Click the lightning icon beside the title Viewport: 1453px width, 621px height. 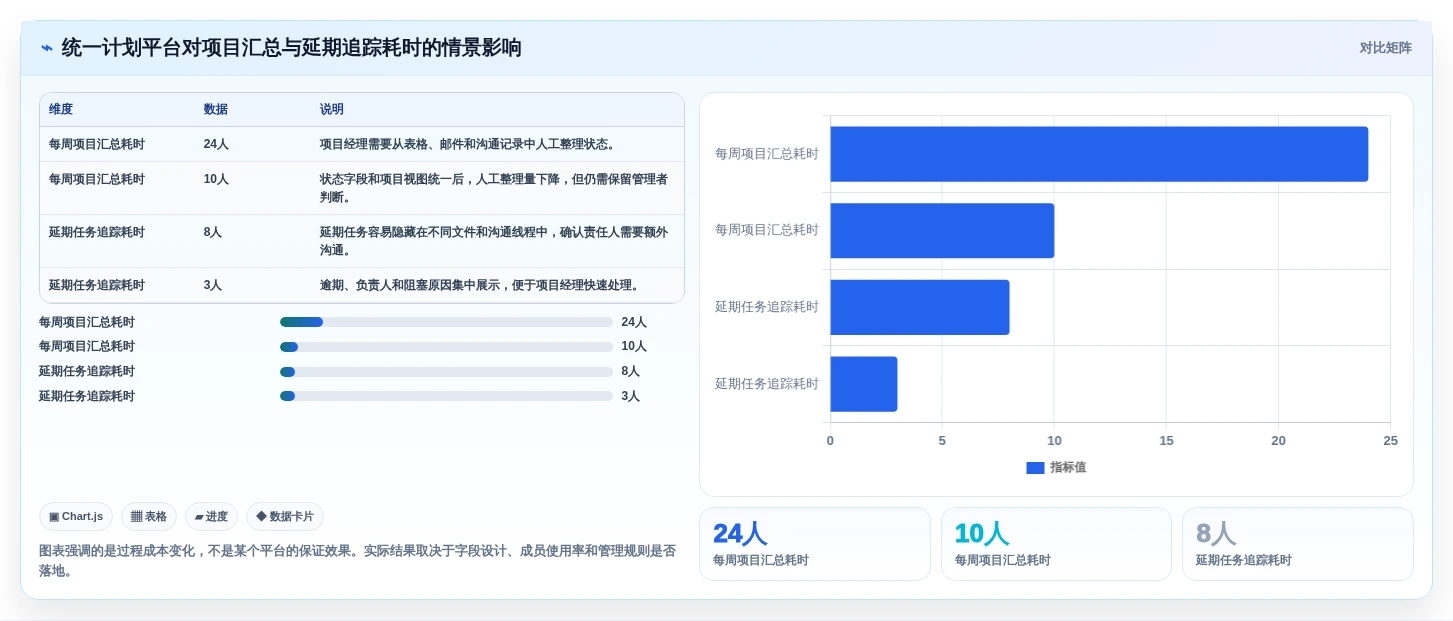click(x=46, y=48)
